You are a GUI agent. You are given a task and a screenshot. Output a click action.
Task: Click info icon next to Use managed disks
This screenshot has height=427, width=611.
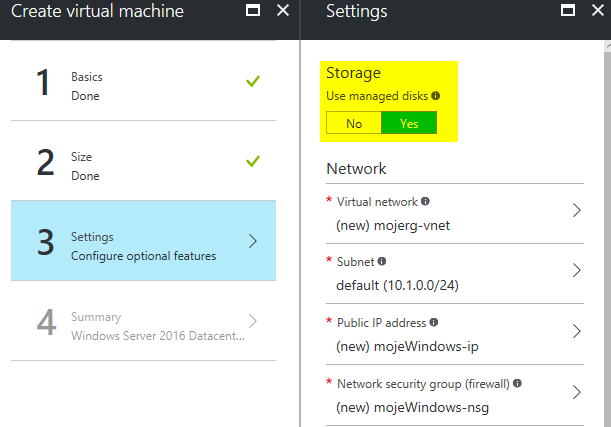click(x=435, y=97)
